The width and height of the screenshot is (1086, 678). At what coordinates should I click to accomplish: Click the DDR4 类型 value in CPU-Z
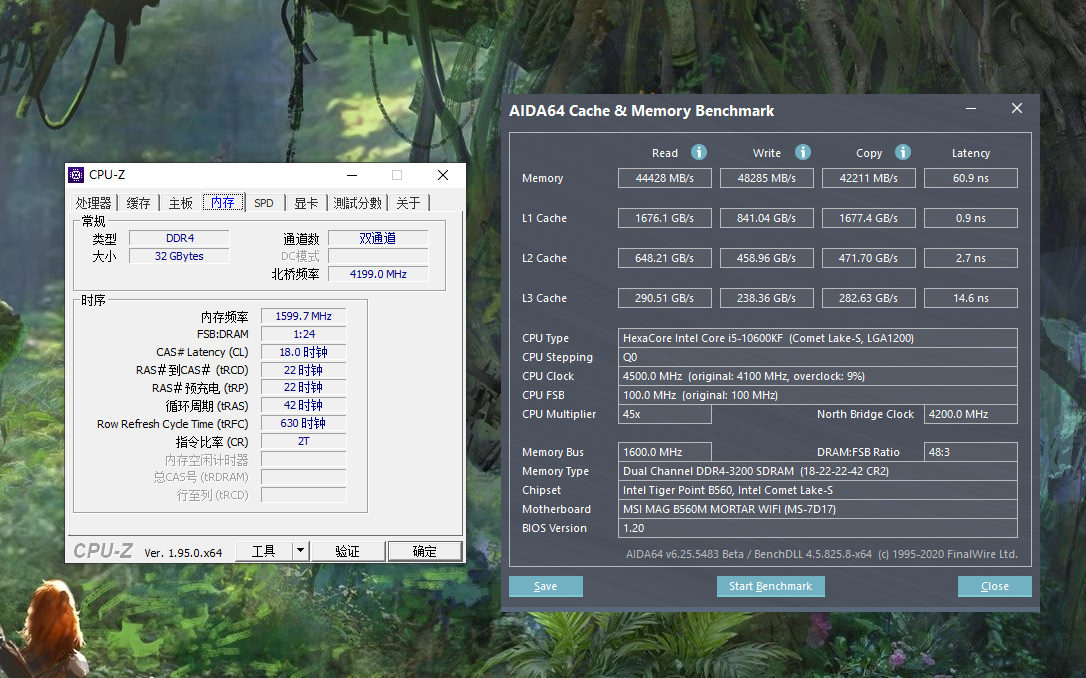[x=179, y=238]
